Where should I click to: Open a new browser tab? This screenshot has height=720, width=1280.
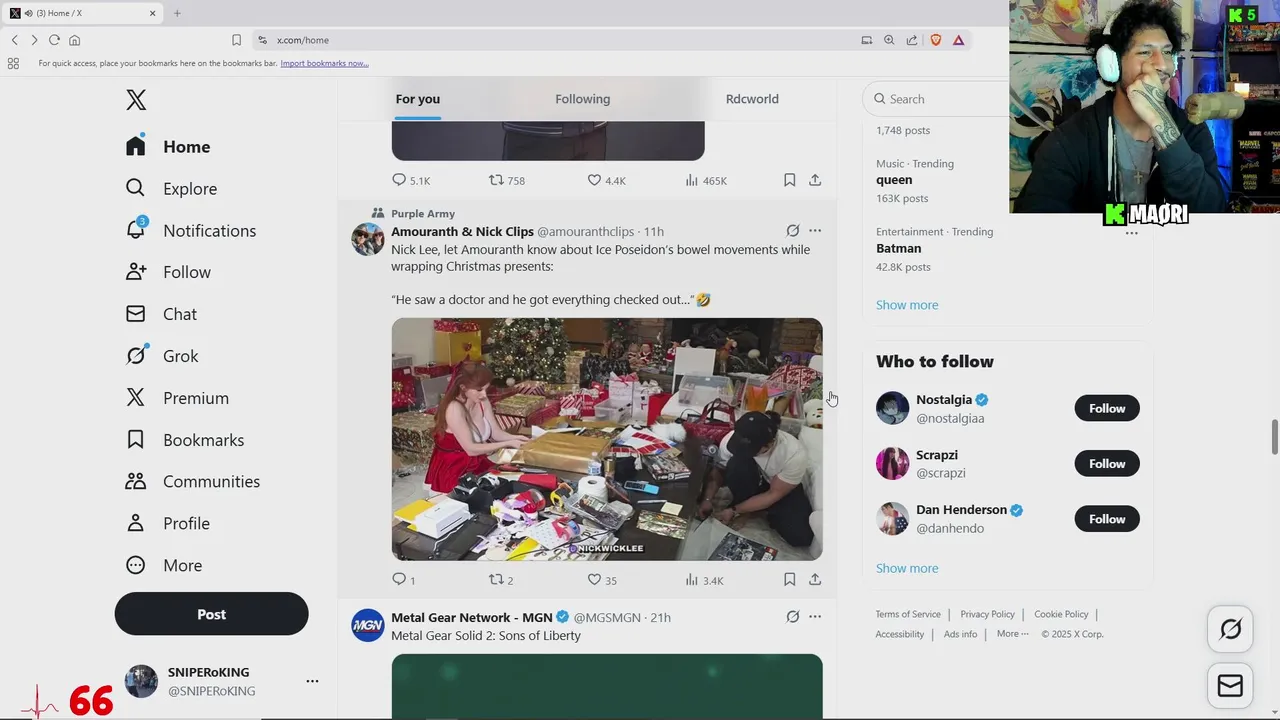coord(177,13)
